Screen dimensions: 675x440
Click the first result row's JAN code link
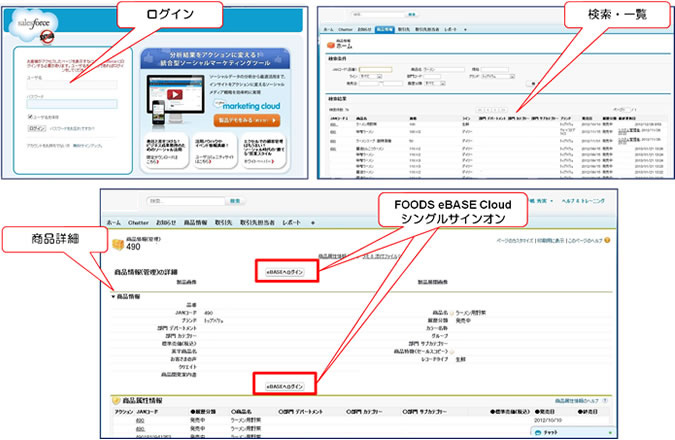333,125
